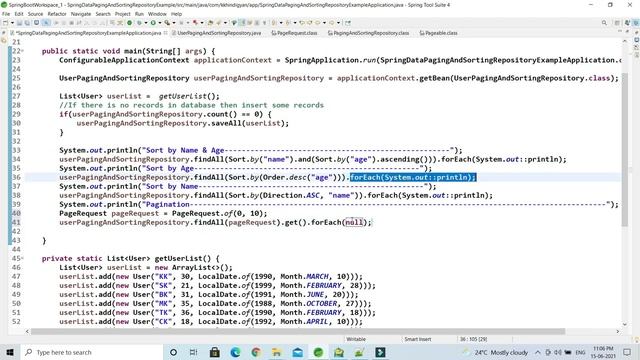Open Cortana circle icon on taskbar
The image size is (640, 360).
[x=173, y=352]
